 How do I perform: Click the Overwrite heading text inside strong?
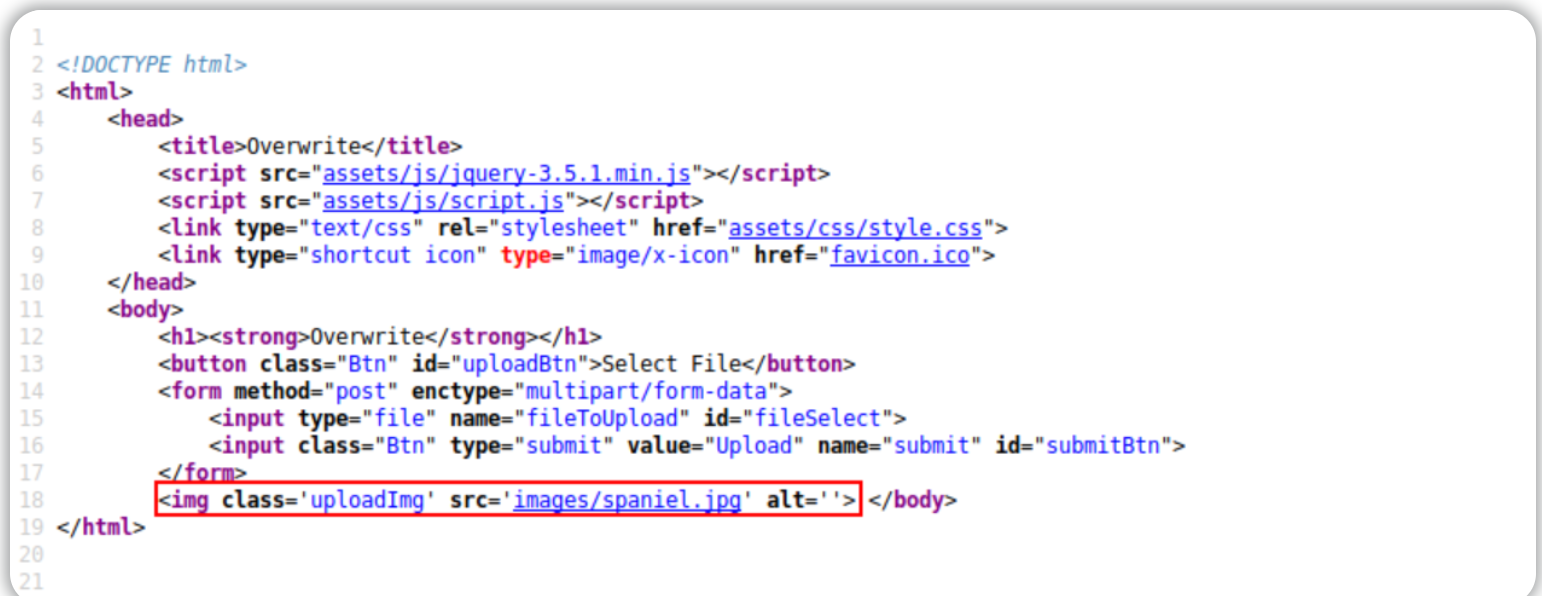[x=367, y=337]
